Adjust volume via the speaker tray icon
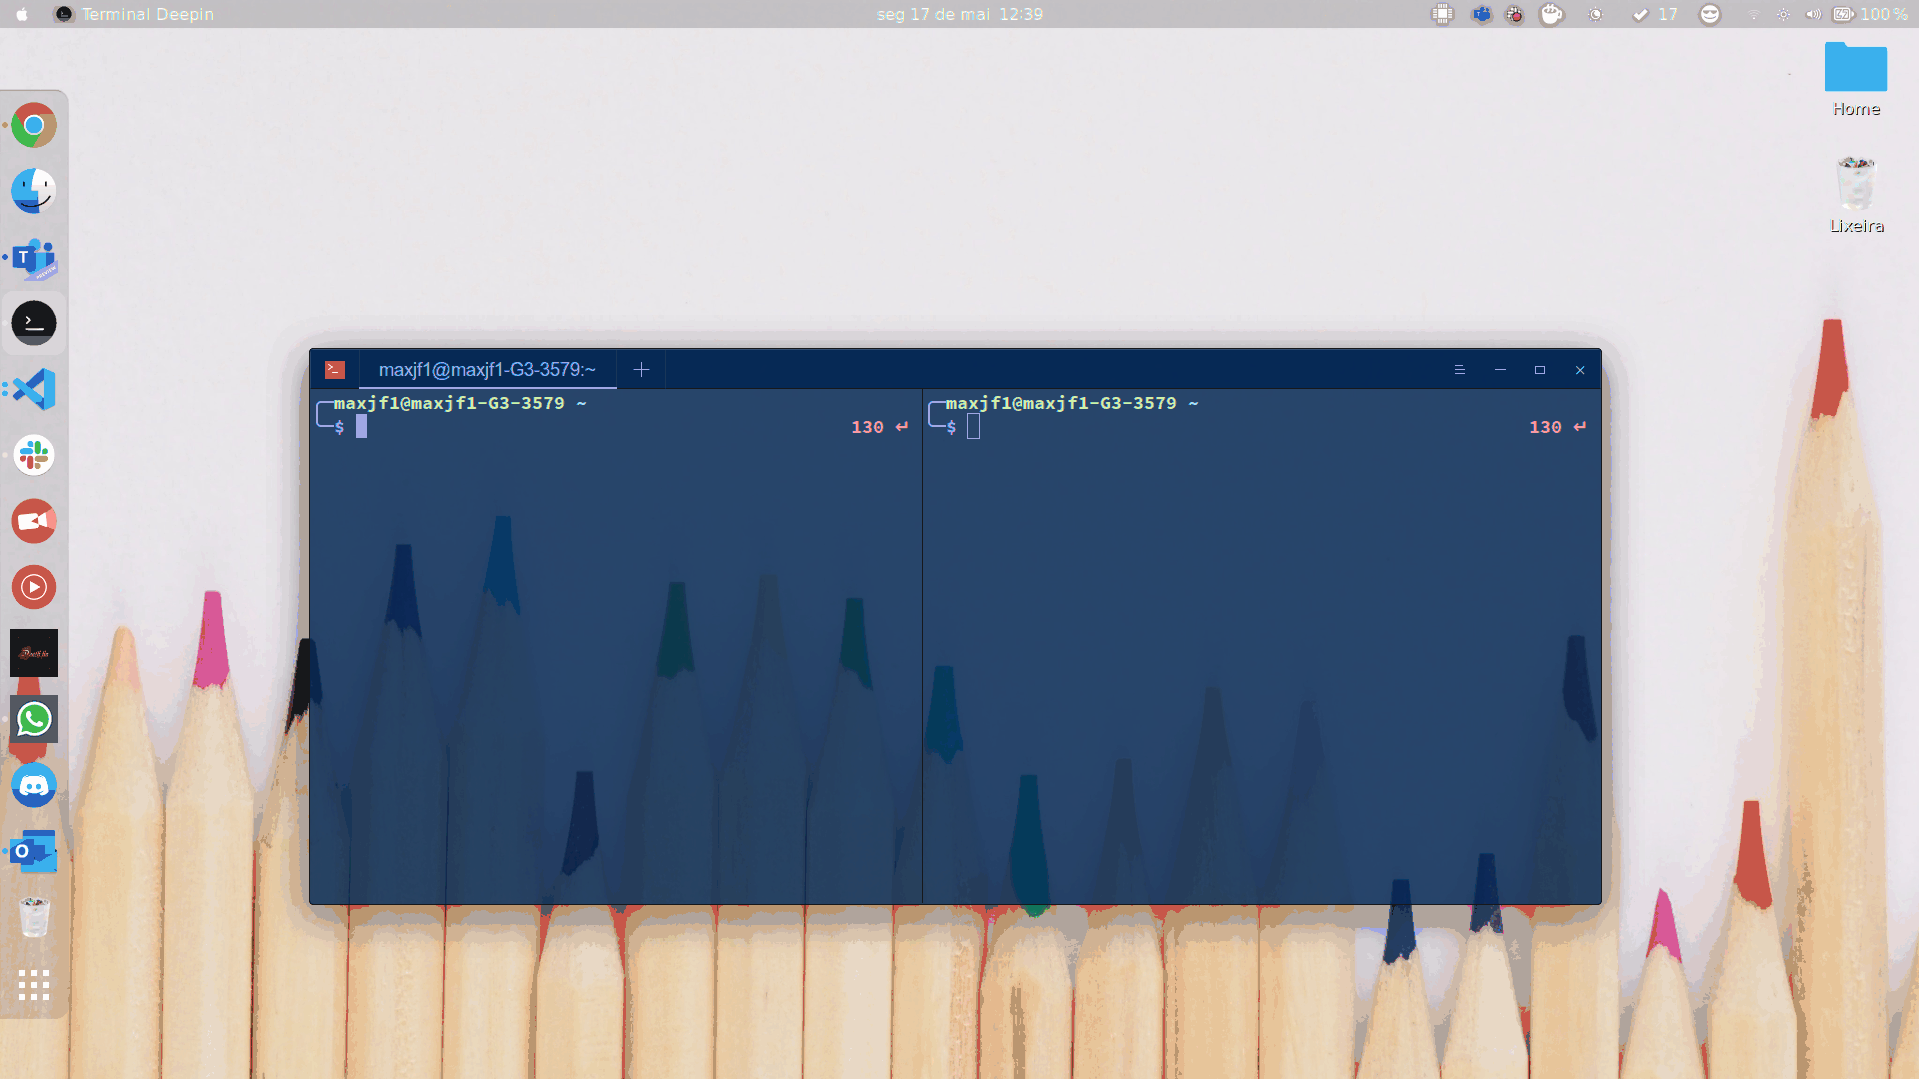 pyautogui.click(x=1812, y=14)
